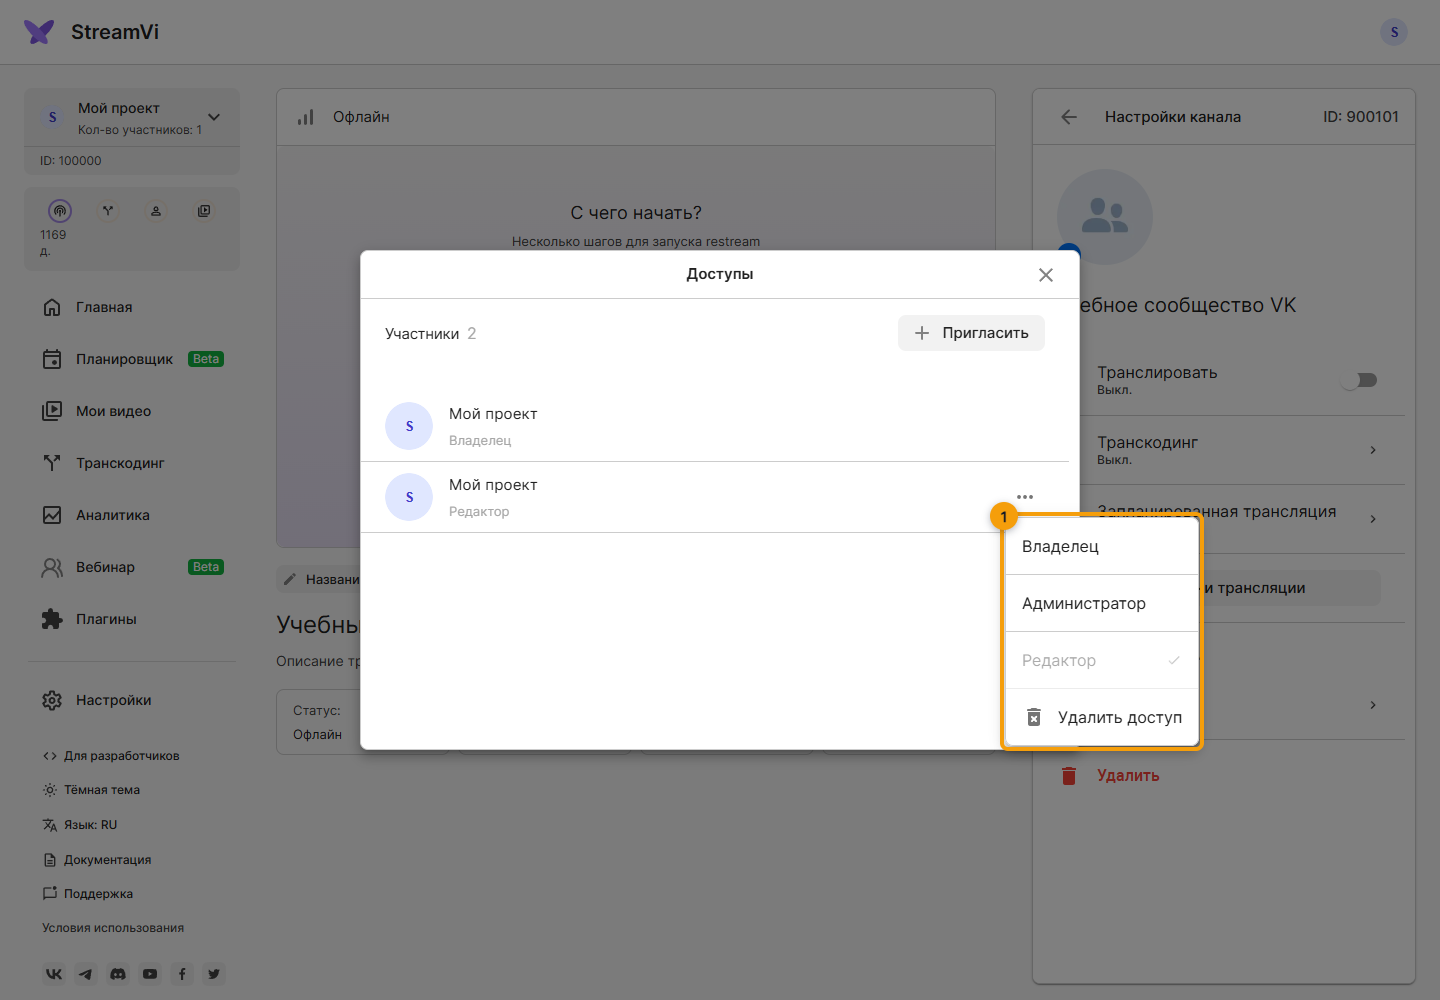This screenshot has width=1440, height=1000.
Task: Open the YouTube social link
Action: [150, 974]
